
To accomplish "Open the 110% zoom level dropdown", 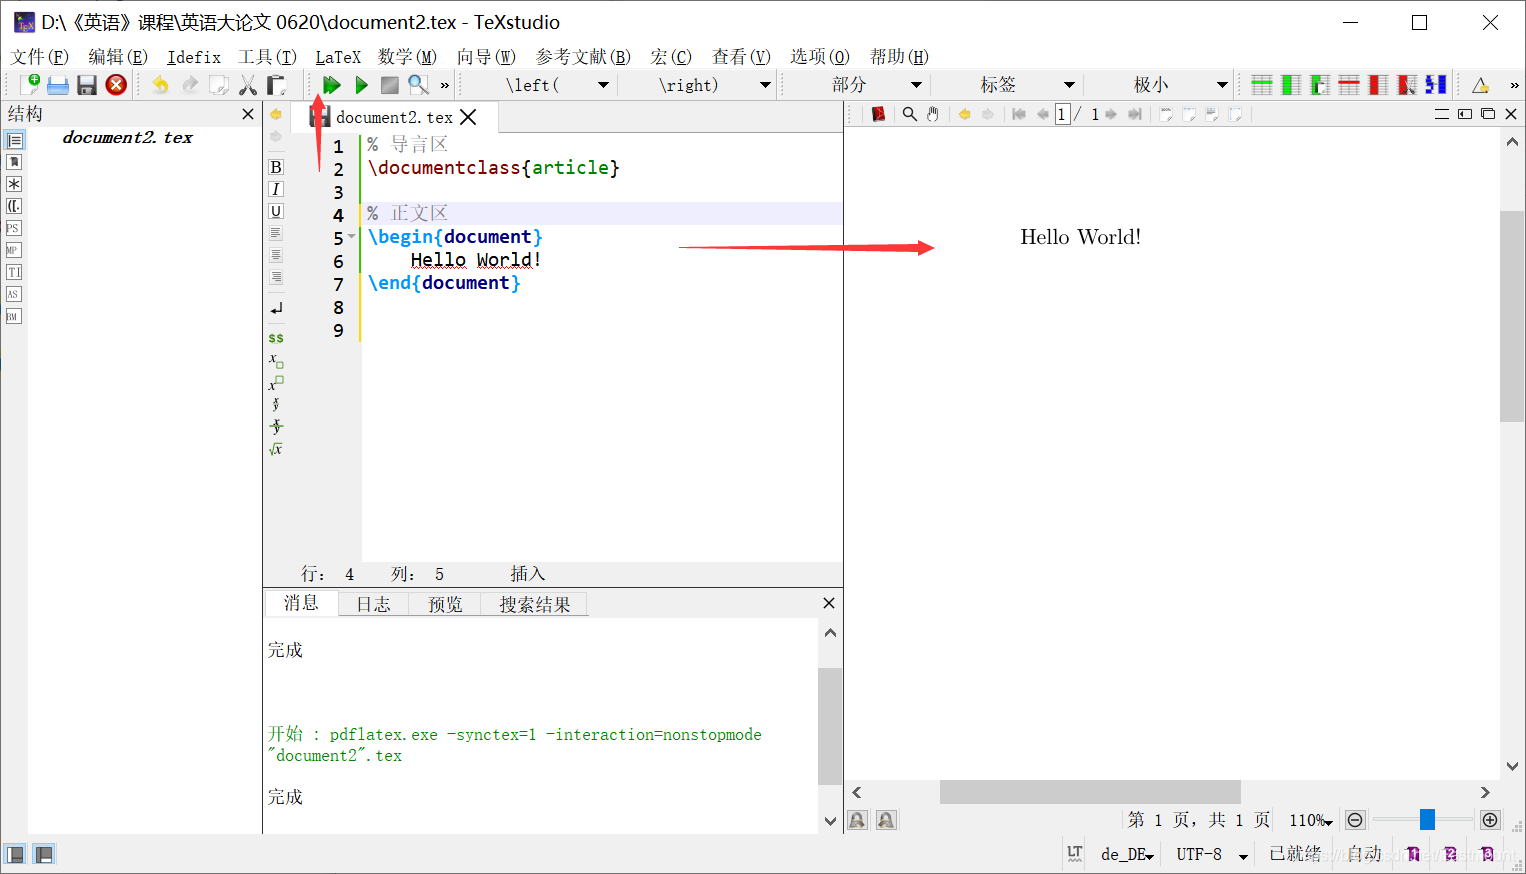I will click(1310, 820).
